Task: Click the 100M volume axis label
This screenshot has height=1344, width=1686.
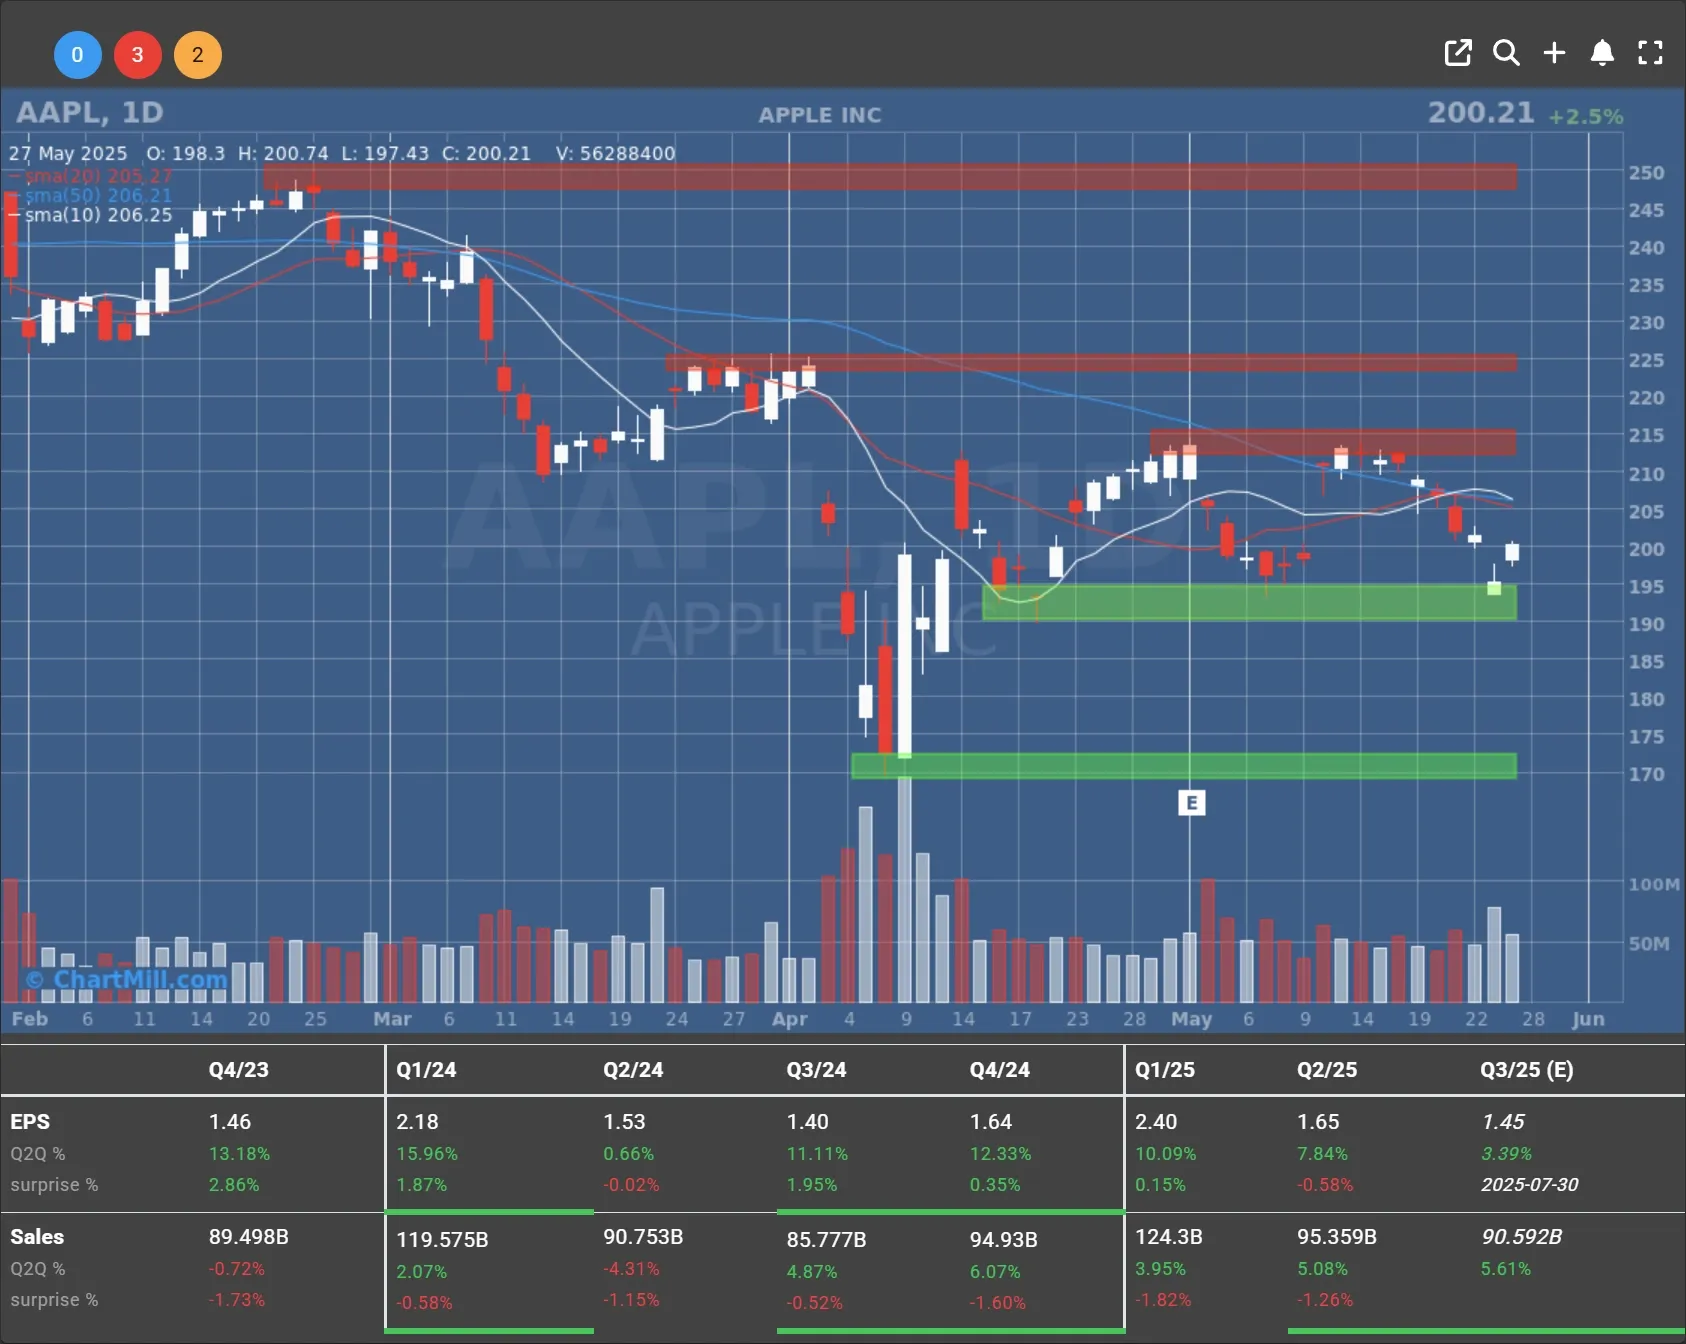Action: [1654, 884]
